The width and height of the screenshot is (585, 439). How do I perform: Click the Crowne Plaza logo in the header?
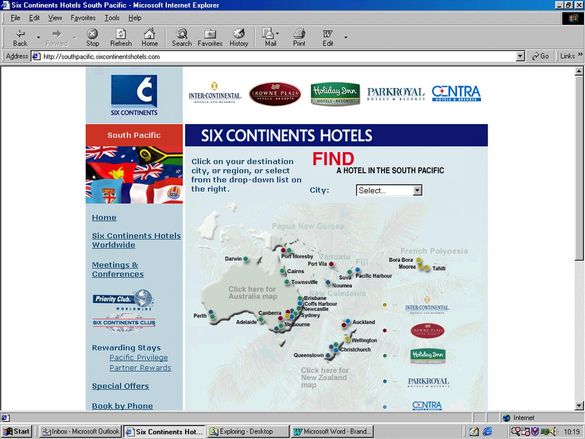point(275,94)
